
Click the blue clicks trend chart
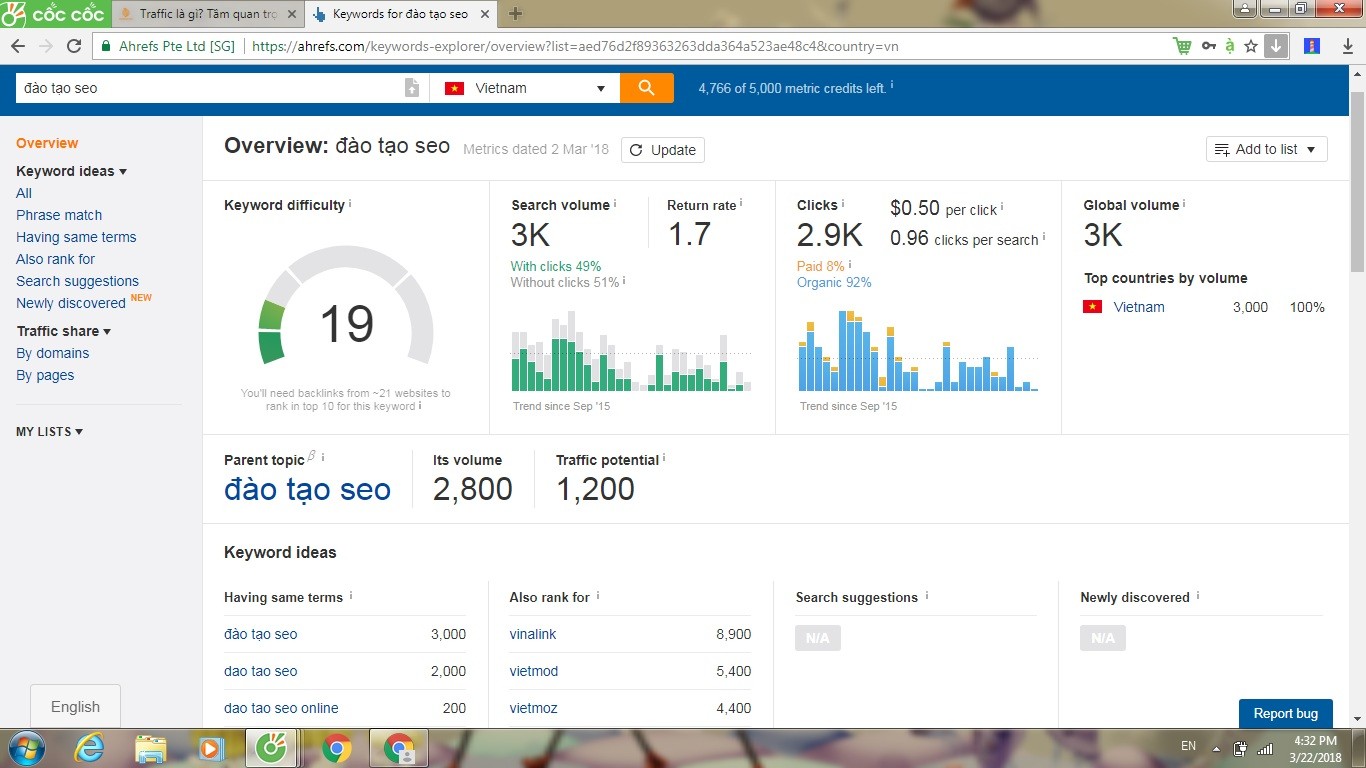pos(918,351)
